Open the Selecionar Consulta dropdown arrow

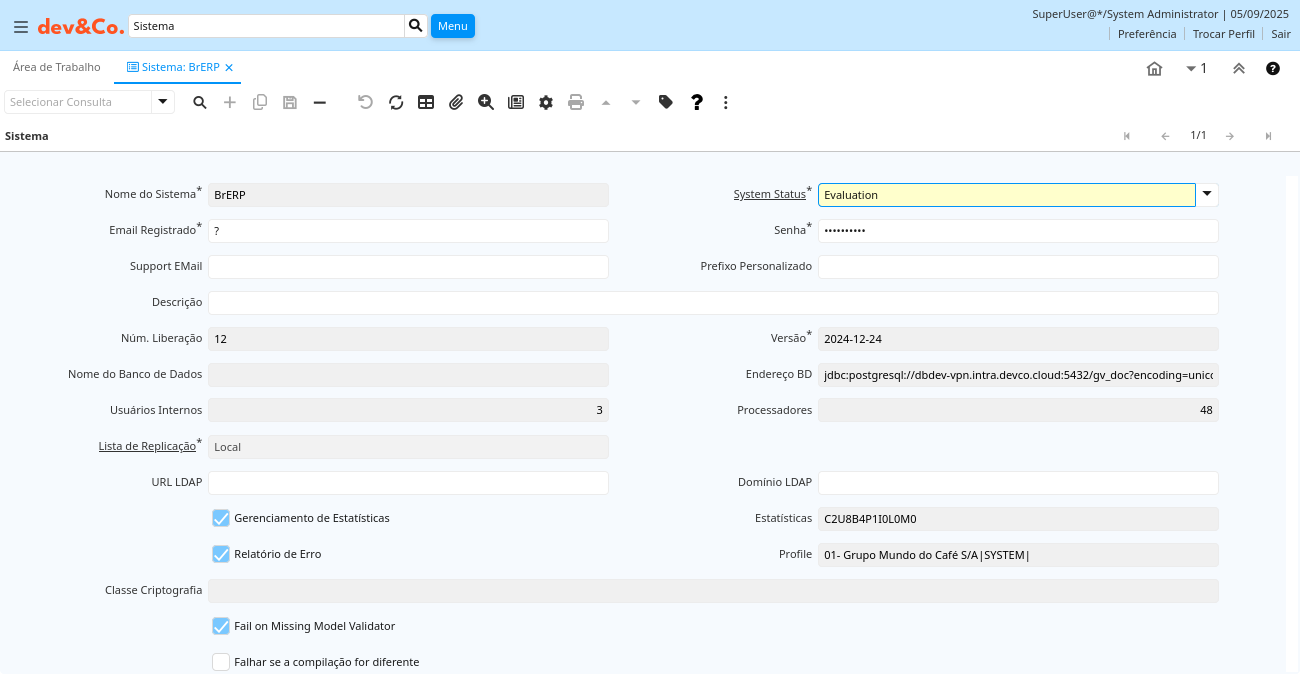click(163, 102)
